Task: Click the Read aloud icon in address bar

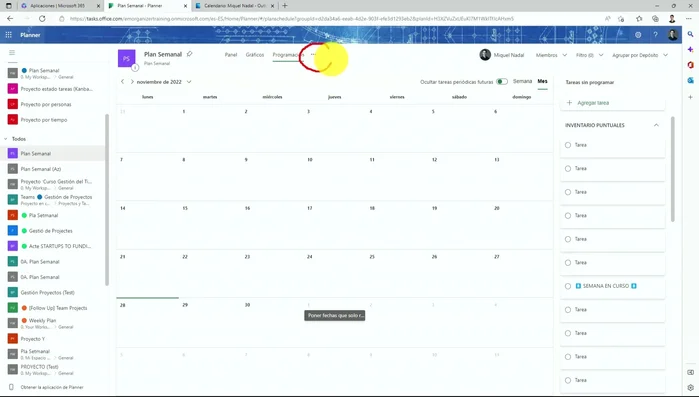Action: click(x=608, y=19)
